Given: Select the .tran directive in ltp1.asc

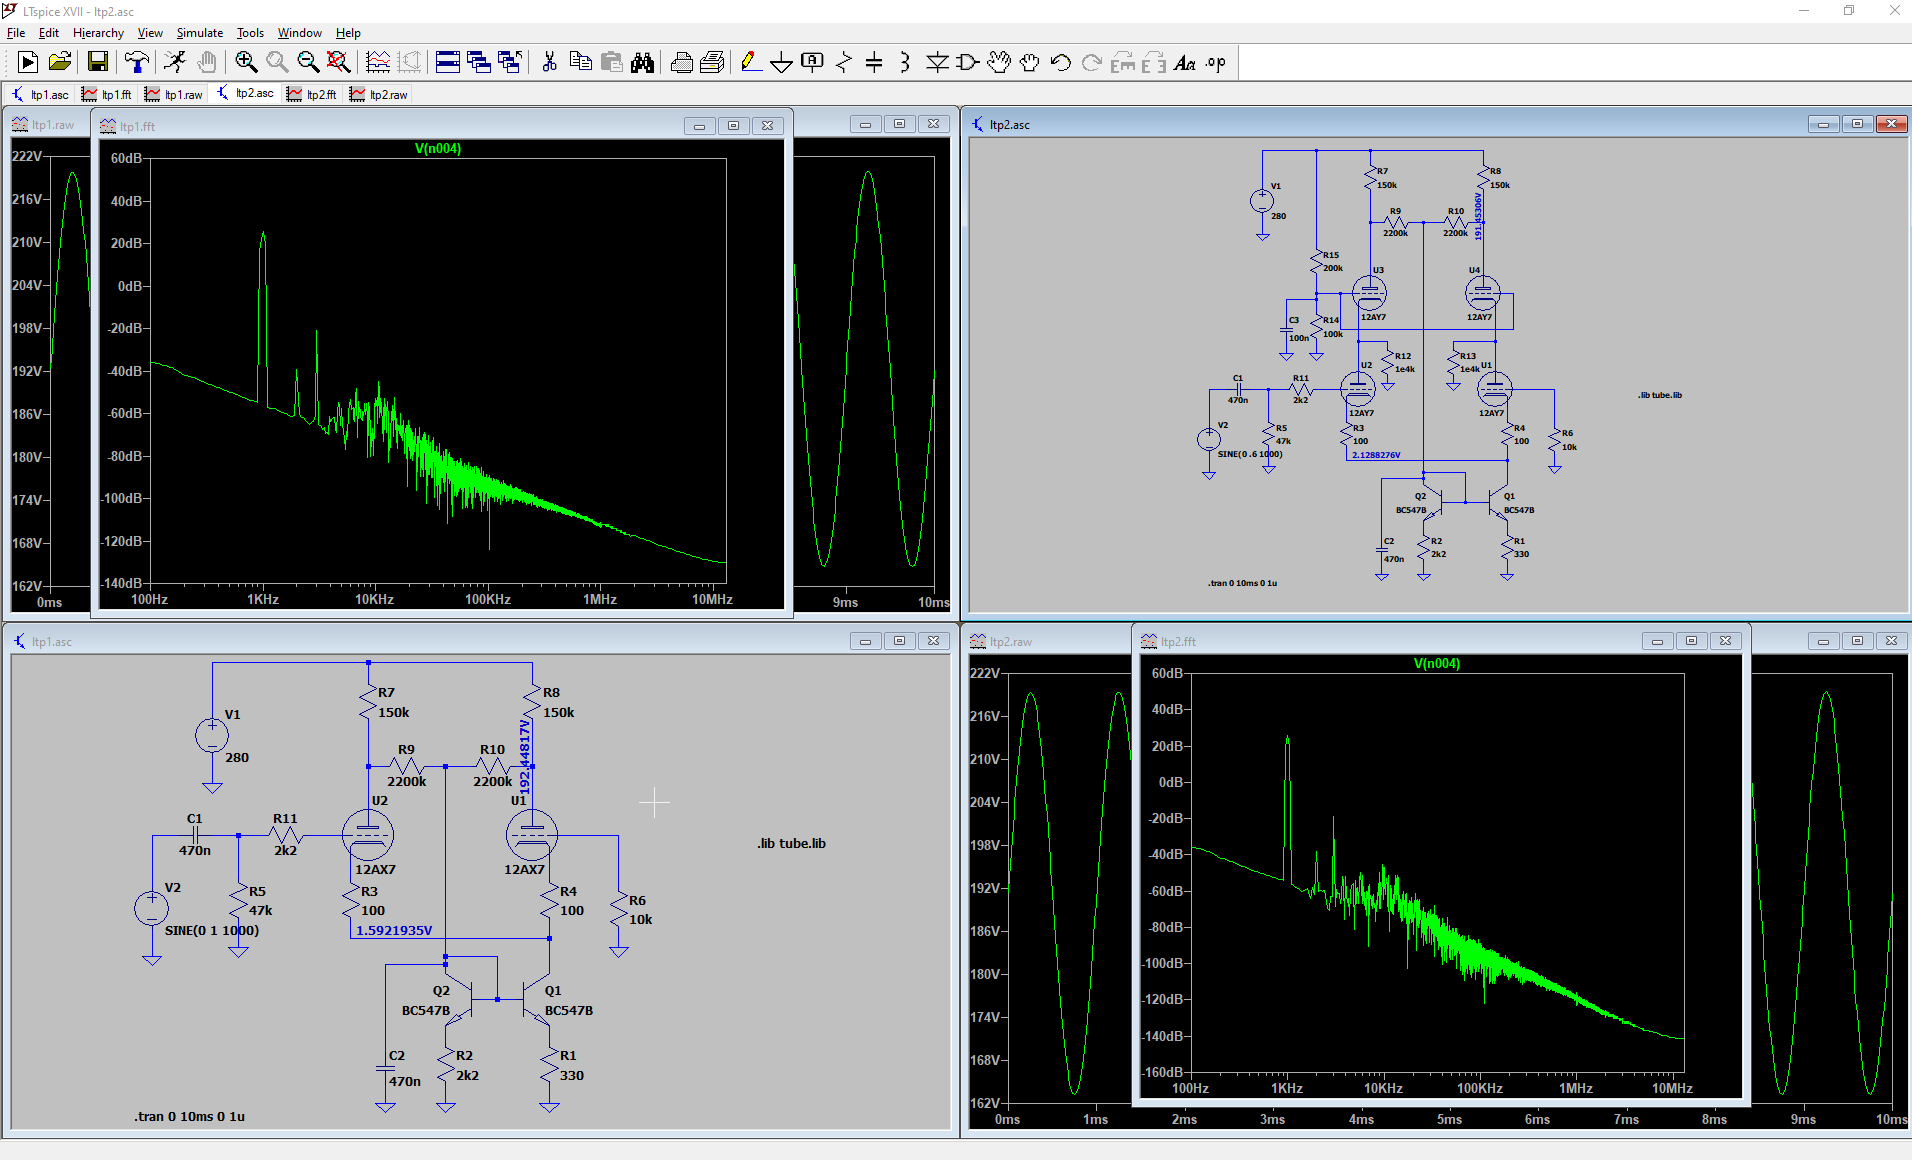Looking at the screenshot, I should [189, 1116].
